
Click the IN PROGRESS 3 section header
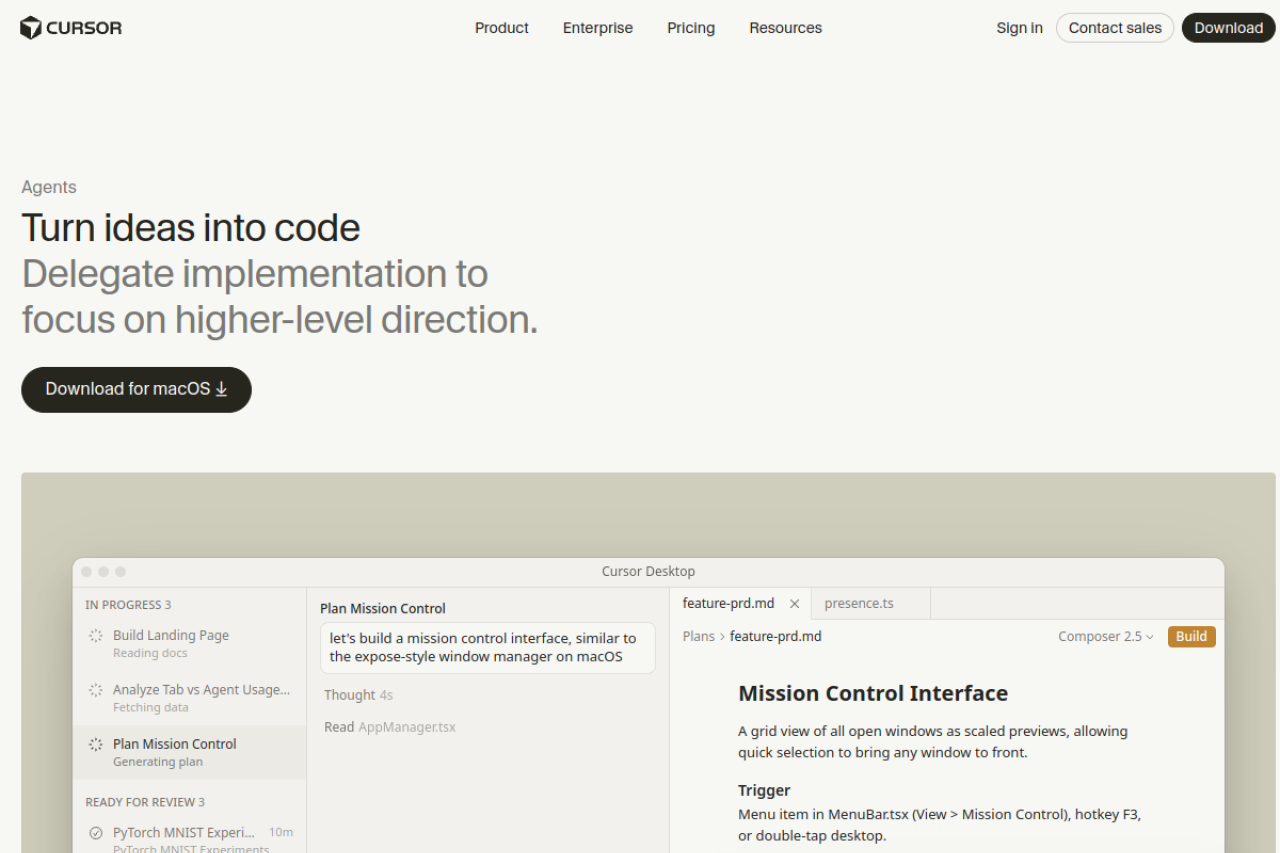click(x=128, y=605)
